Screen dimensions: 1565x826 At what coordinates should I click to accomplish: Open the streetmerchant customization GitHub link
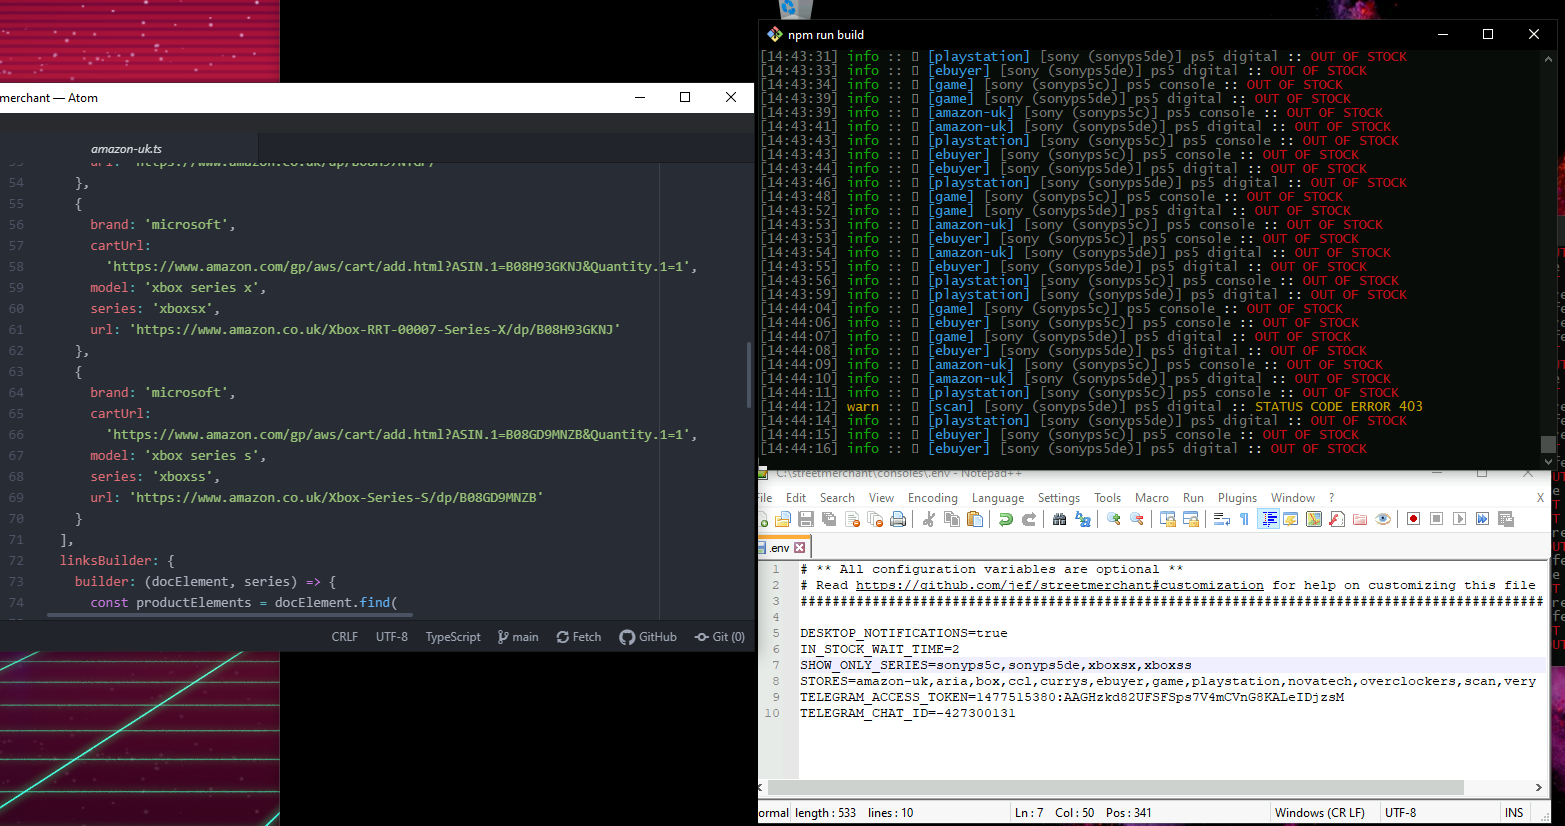coord(1059,585)
